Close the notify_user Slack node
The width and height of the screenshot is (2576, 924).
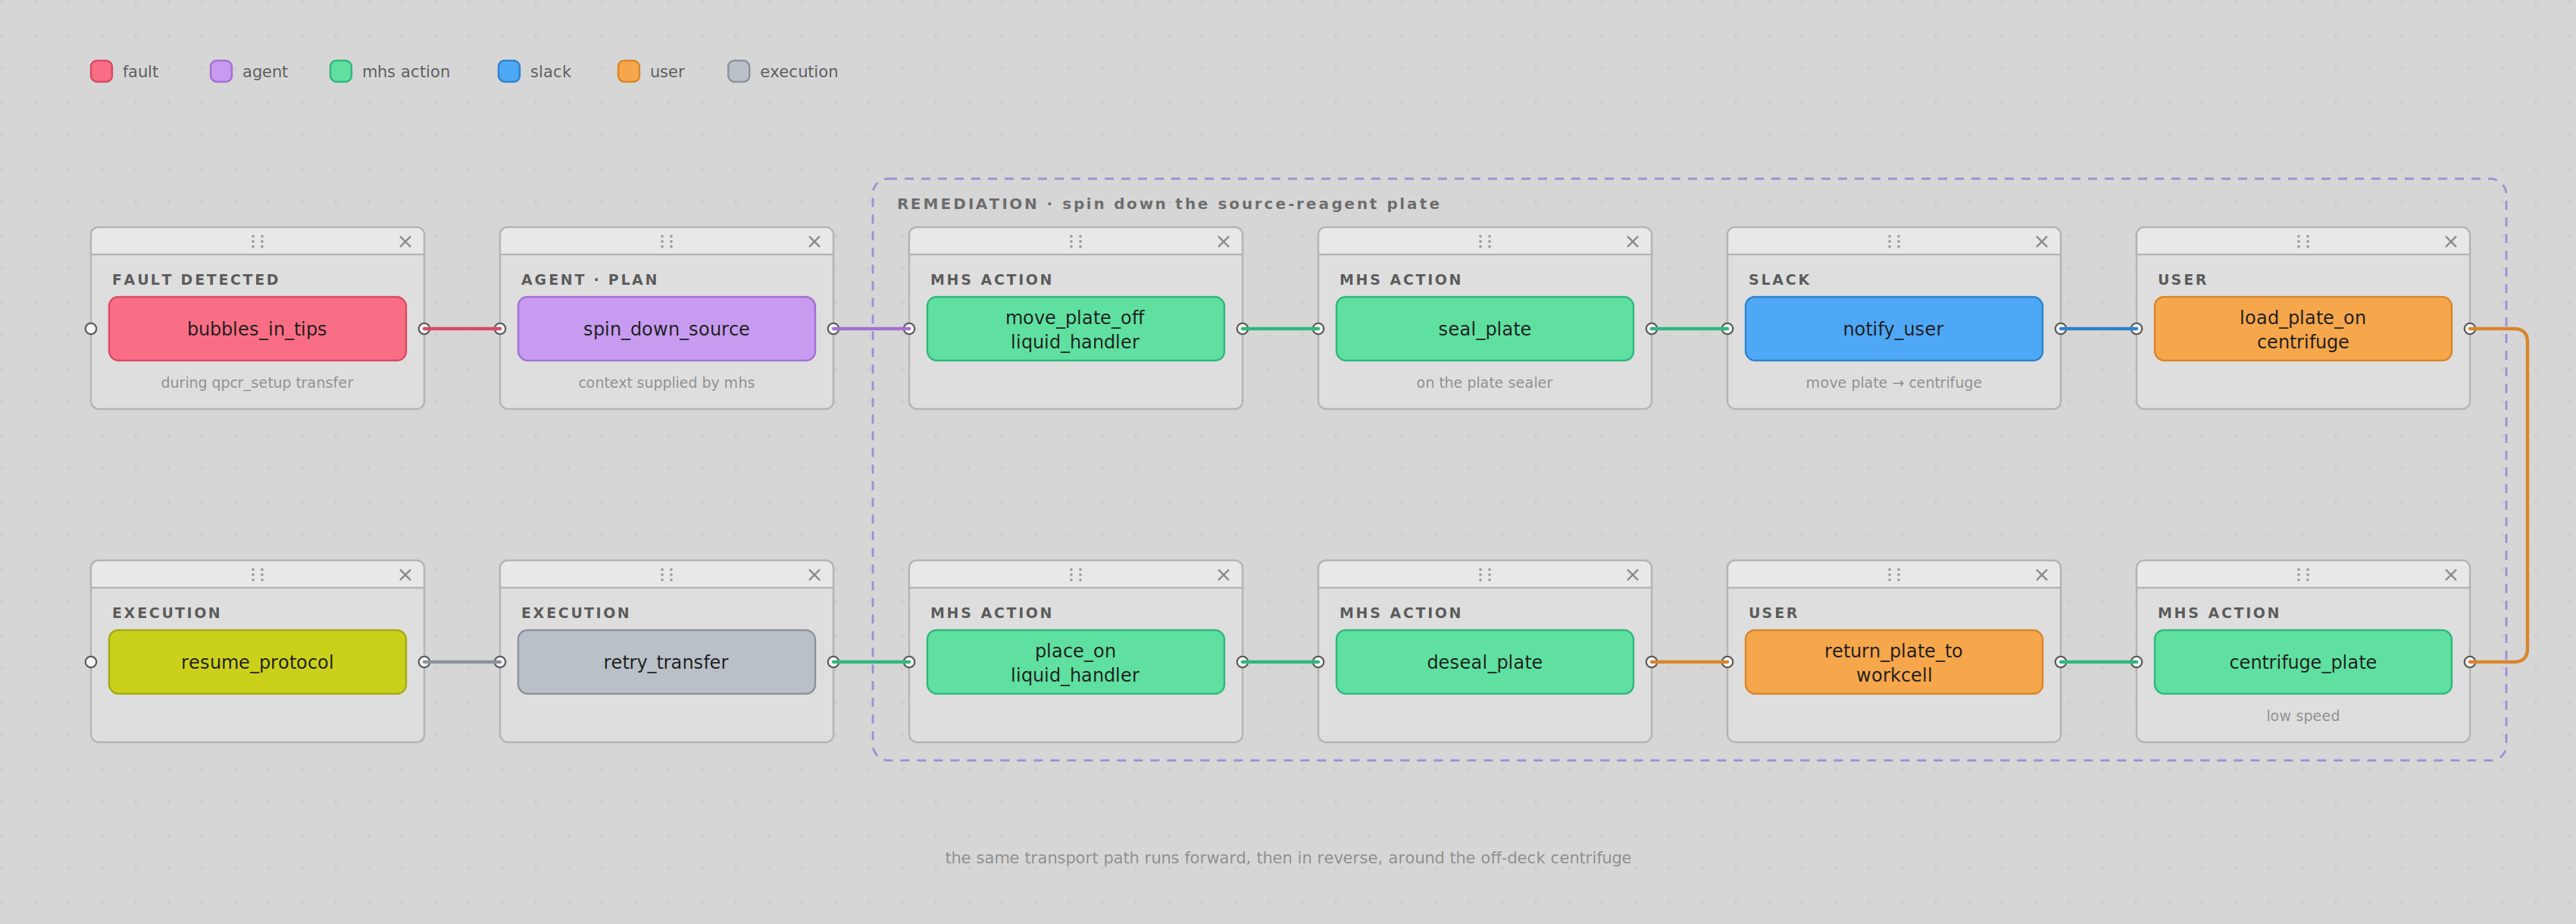(2041, 242)
